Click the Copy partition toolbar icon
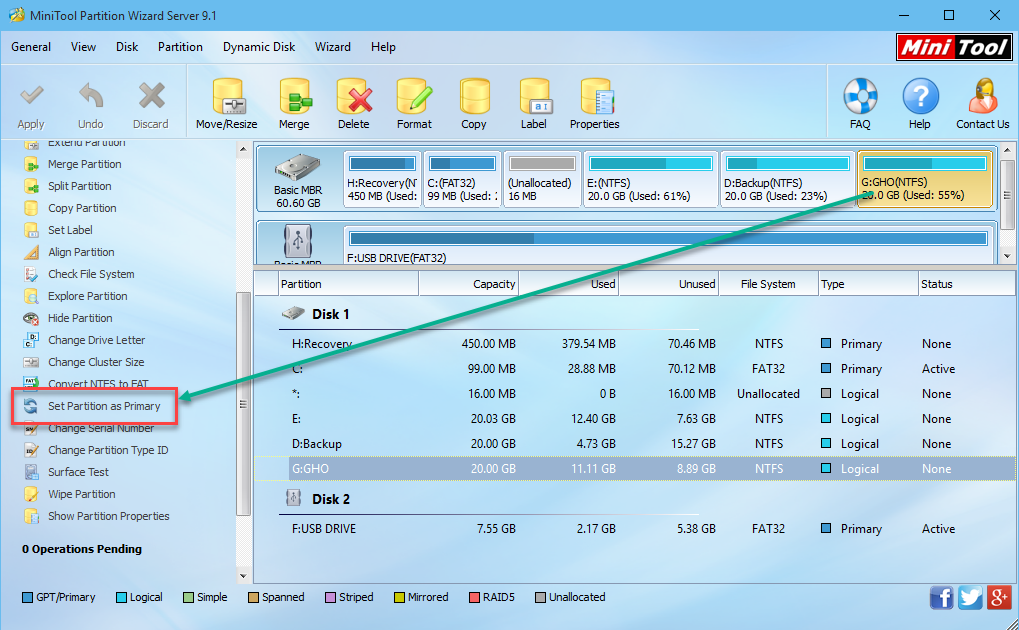 474,97
